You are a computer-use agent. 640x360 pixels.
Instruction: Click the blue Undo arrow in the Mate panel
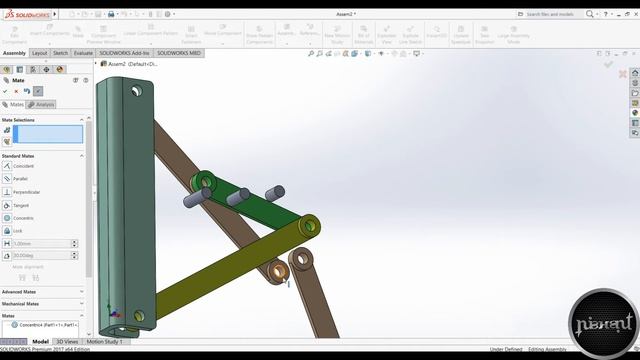click(27, 91)
